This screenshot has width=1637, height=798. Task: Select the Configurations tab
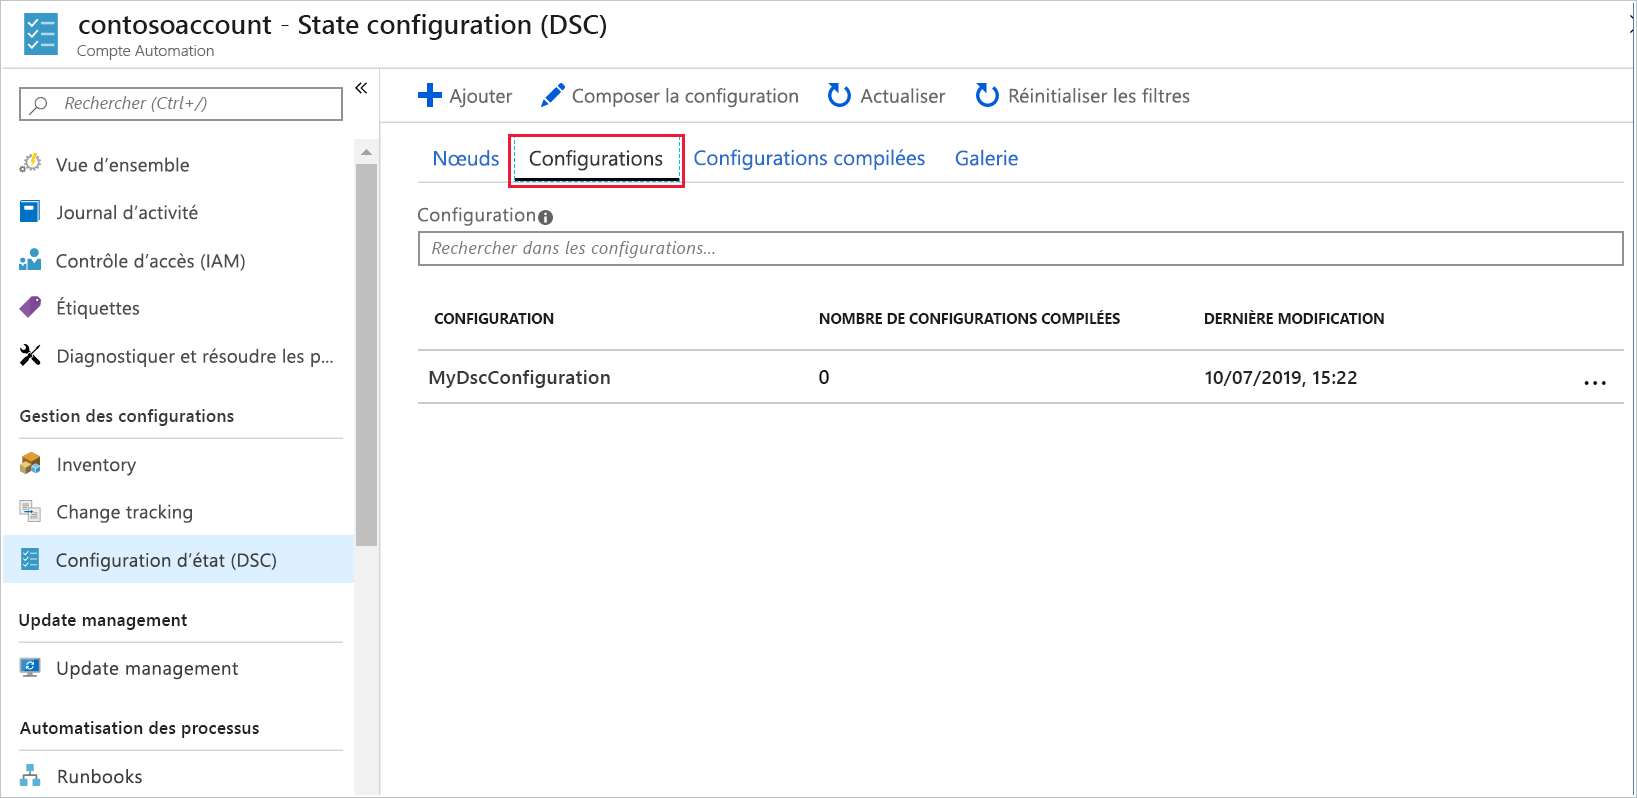pyautogui.click(x=596, y=159)
